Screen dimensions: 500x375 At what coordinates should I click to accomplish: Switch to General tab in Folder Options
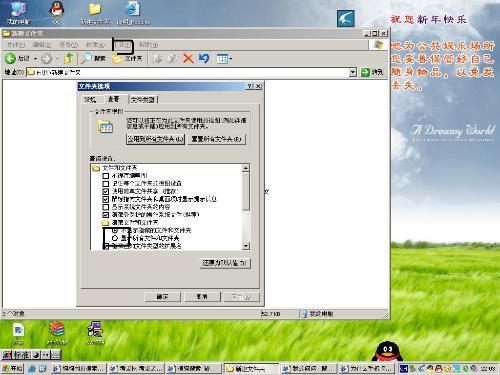point(90,100)
